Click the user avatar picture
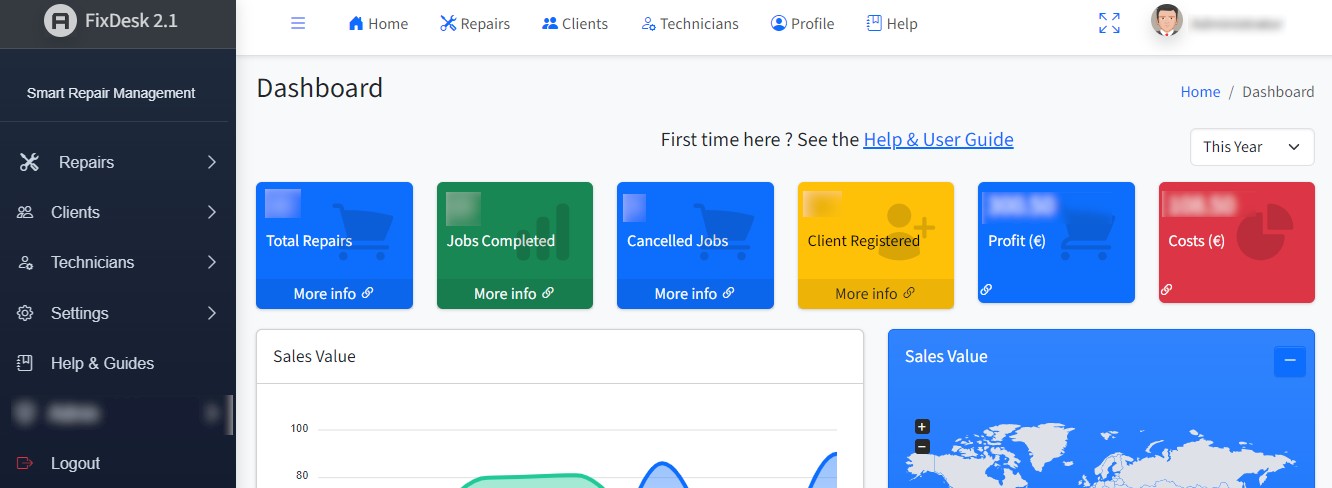The height and width of the screenshot is (488, 1332). [1166, 21]
